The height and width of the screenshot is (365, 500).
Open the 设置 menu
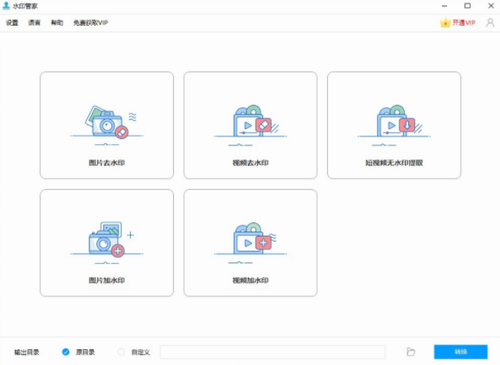(12, 23)
